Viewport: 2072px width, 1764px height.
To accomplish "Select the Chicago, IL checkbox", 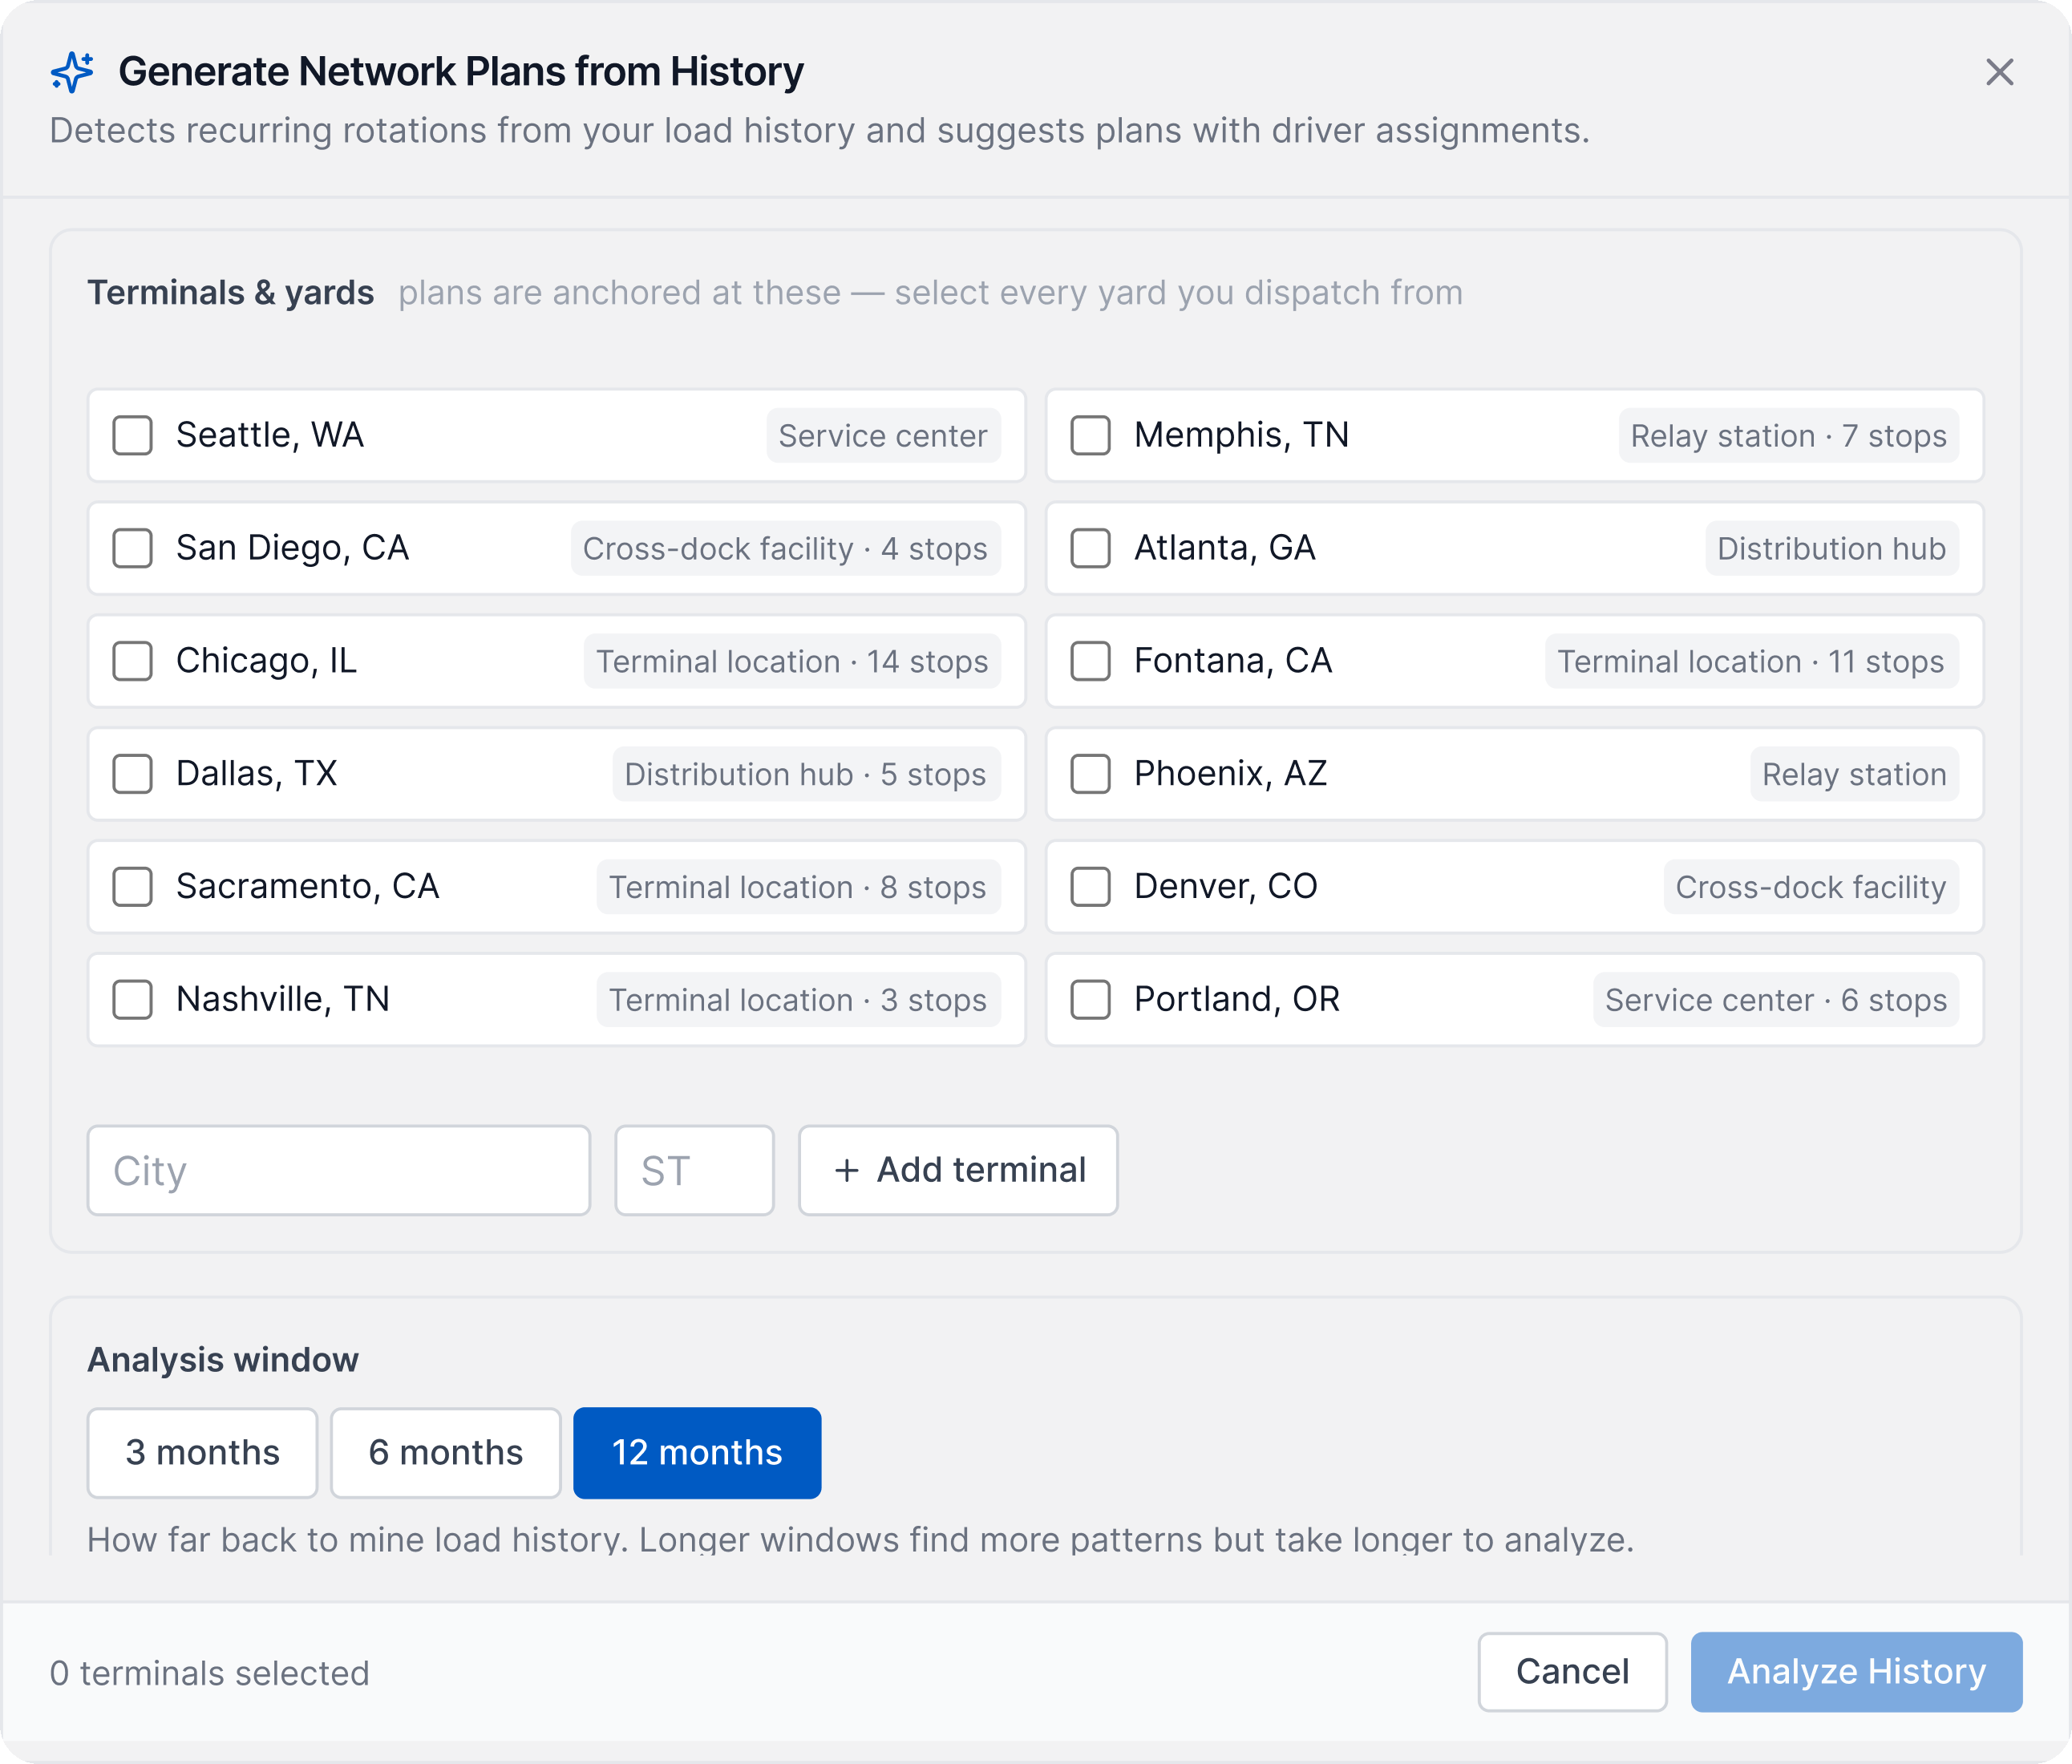I will click(132, 661).
